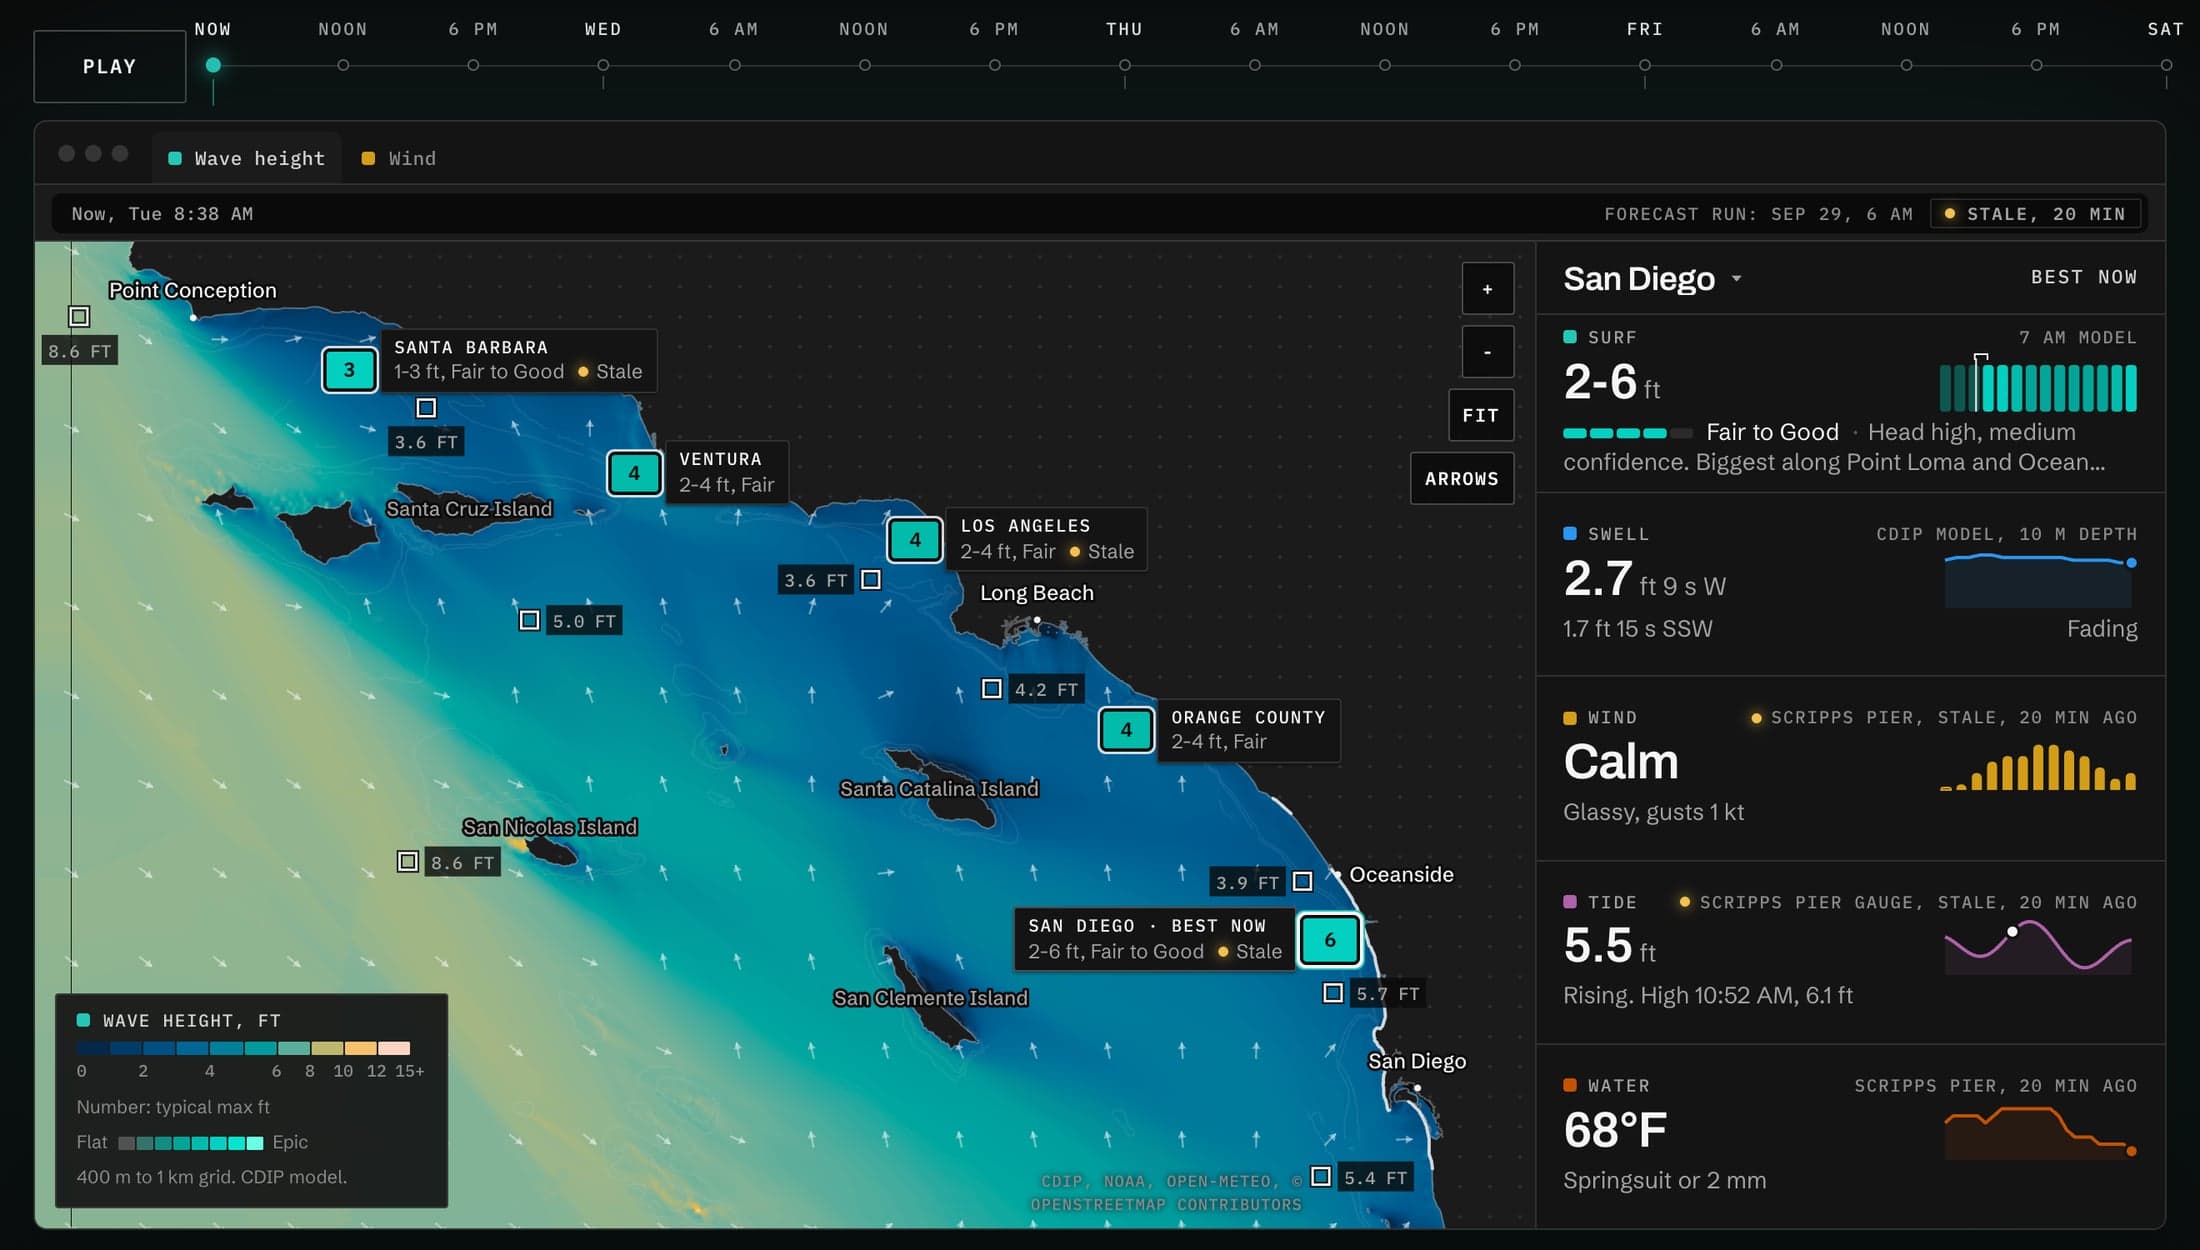This screenshot has width=2200, height=1250.
Task: Start forecast playback with PLAY
Action: tap(110, 67)
